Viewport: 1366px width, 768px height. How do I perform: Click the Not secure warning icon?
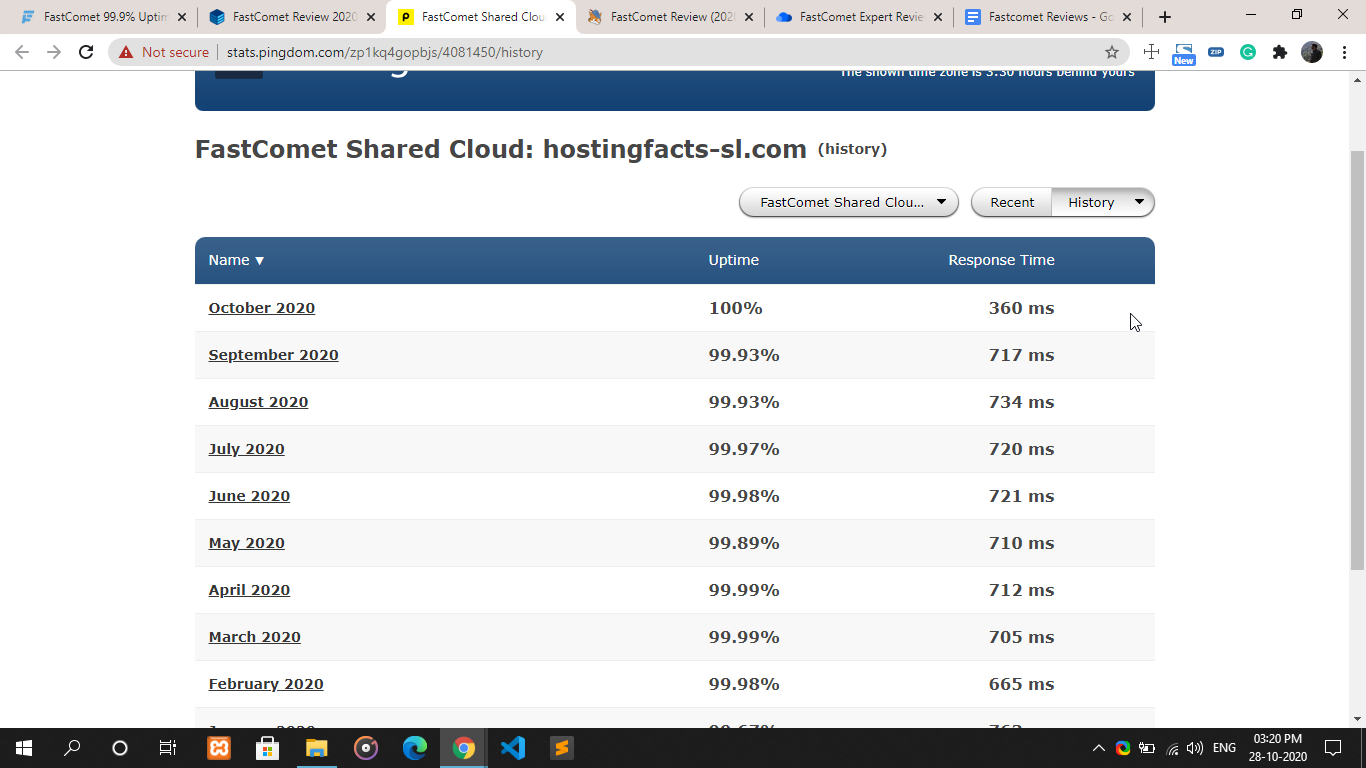126,52
